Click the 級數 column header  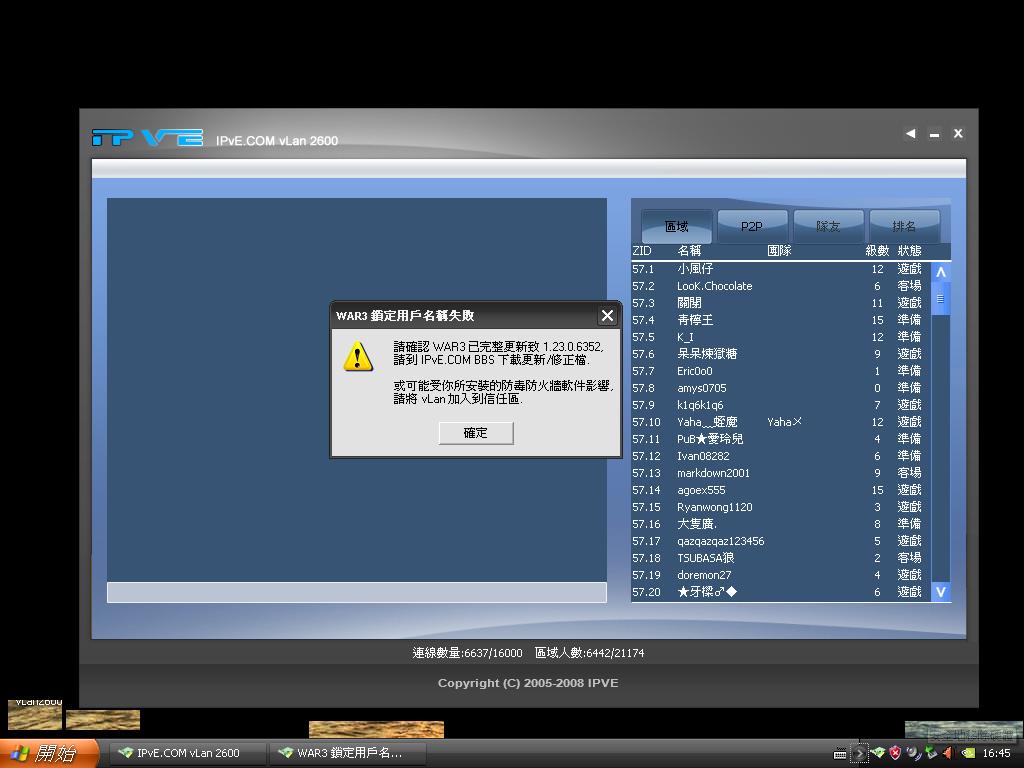tap(877, 251)
